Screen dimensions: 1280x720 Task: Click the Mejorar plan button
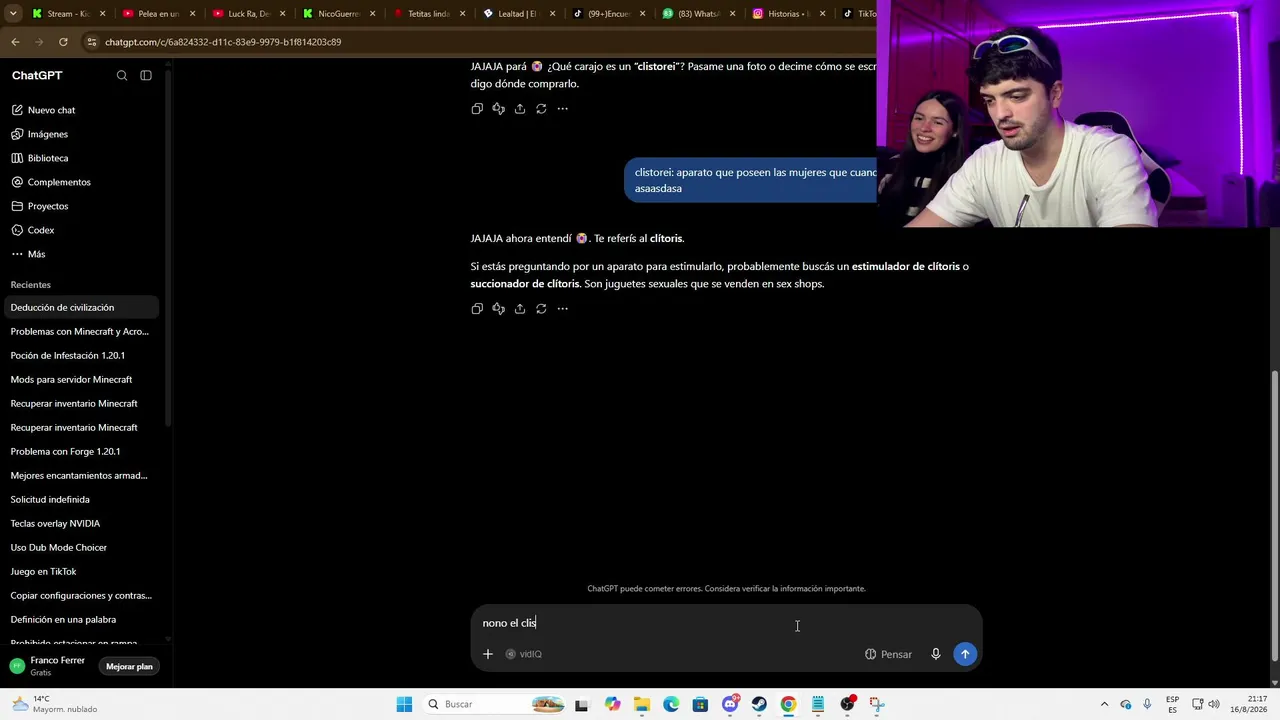point(129,666)
